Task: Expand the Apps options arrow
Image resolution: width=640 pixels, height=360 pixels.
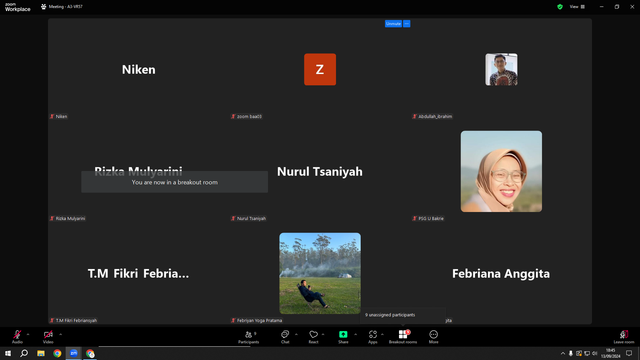Action: click(x=382, y=334)
